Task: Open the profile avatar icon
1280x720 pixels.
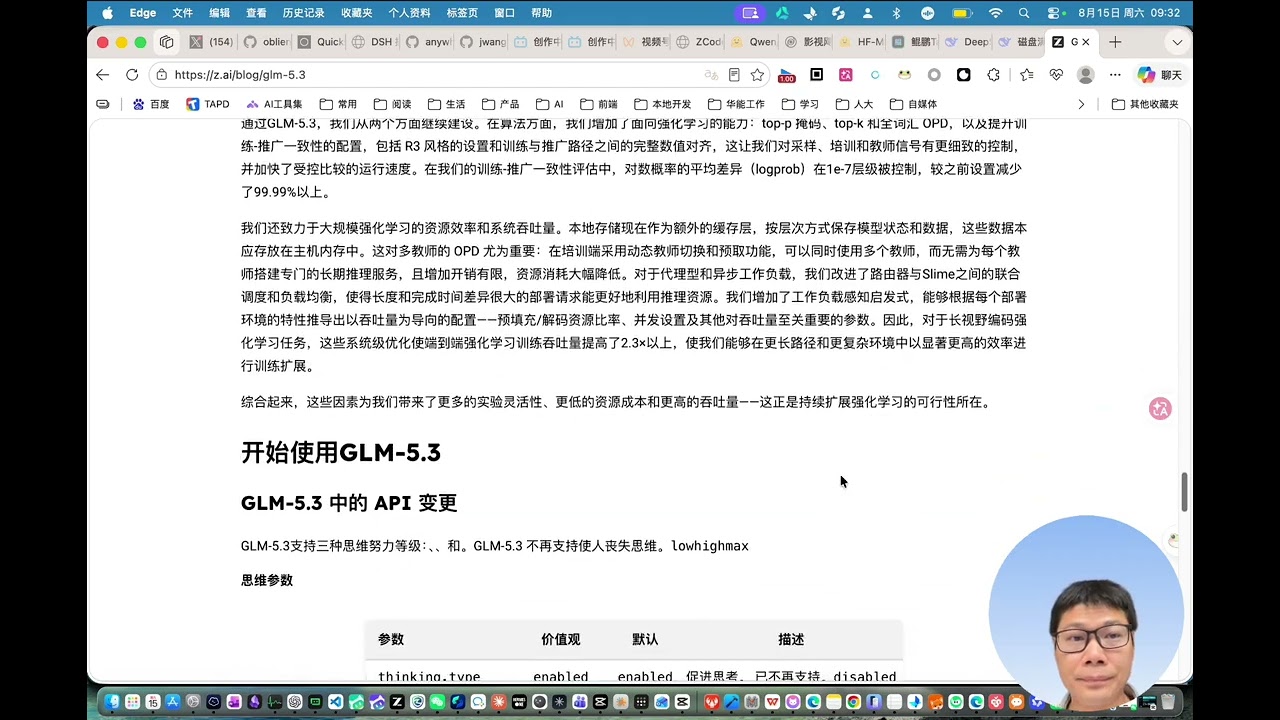Action: click(x=1085, y=75)
